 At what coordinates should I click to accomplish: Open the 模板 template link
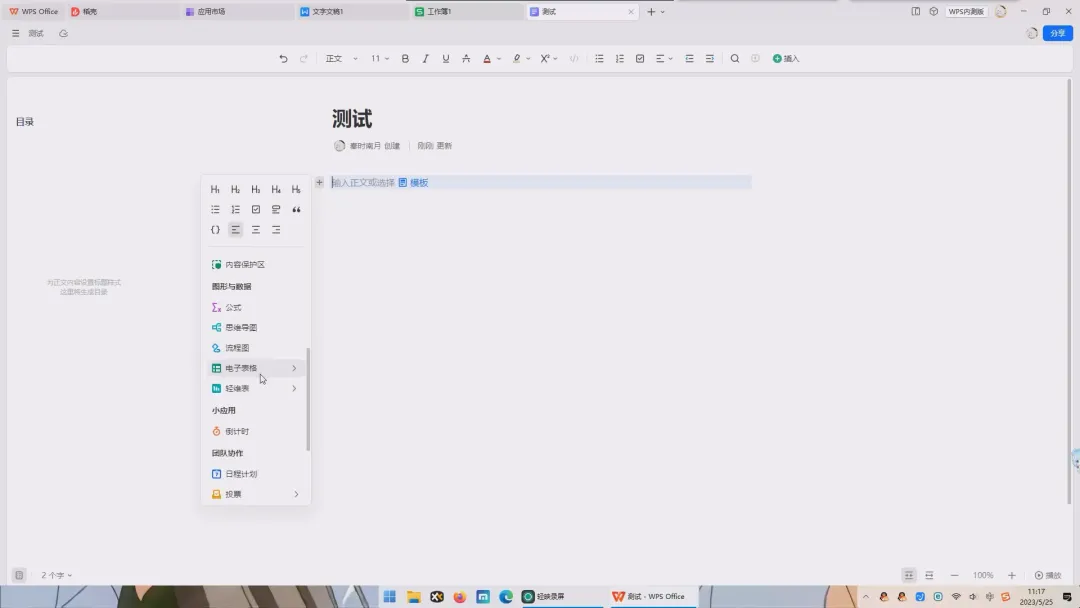point(414,182)
